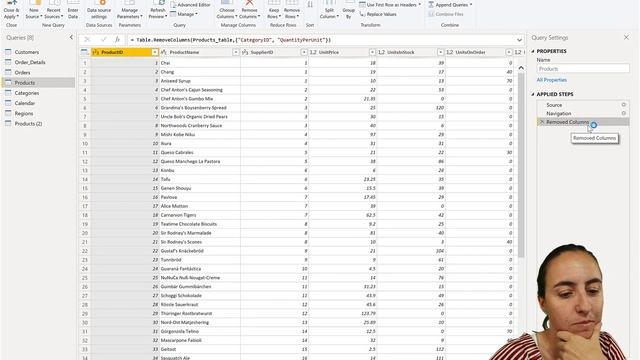Click the SupplierID data type icon
The image size is (640, 360).
(x=245, y=52)
